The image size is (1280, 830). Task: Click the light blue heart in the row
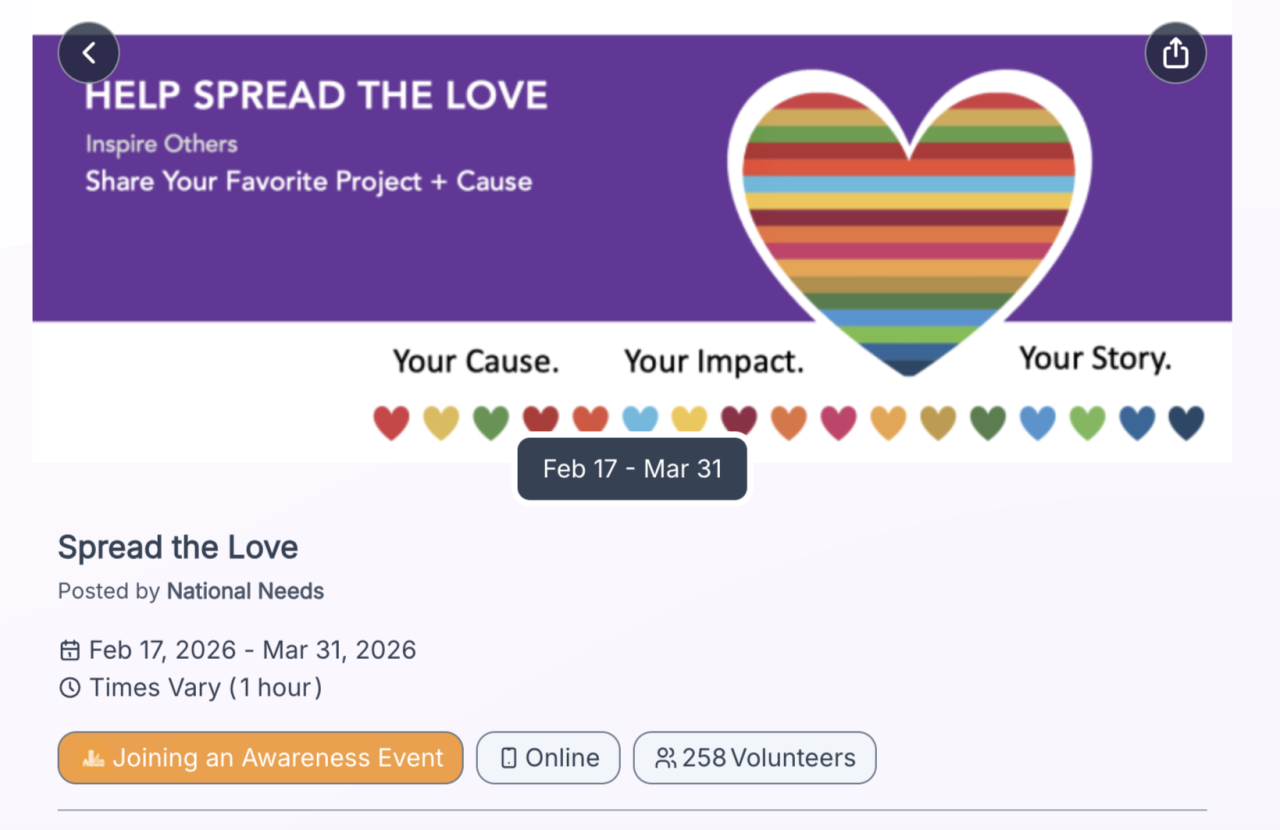tap(640, 420)
